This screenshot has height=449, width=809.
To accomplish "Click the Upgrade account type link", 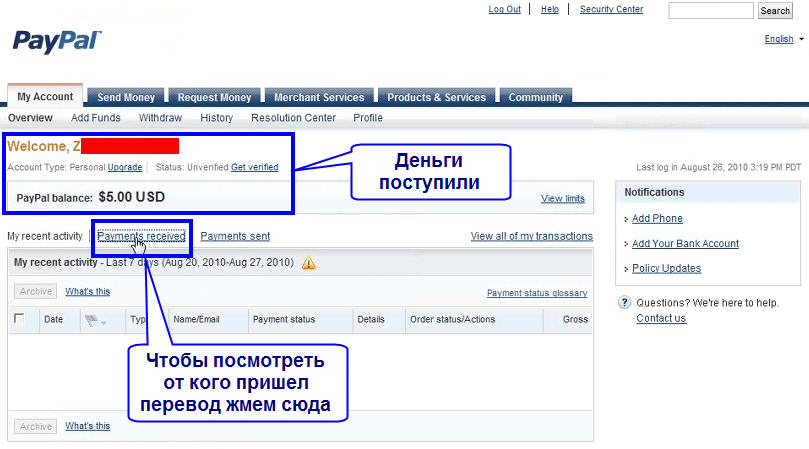I will (x=125, y=167).
